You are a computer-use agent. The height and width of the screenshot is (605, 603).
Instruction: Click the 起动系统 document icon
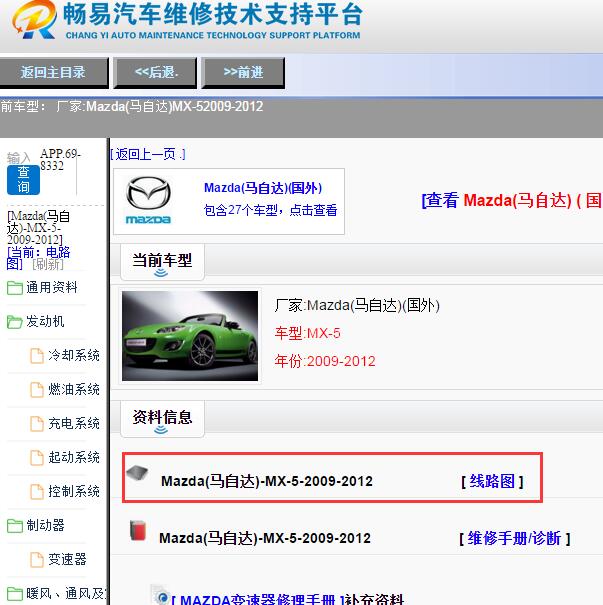click(x=37, y=457)
